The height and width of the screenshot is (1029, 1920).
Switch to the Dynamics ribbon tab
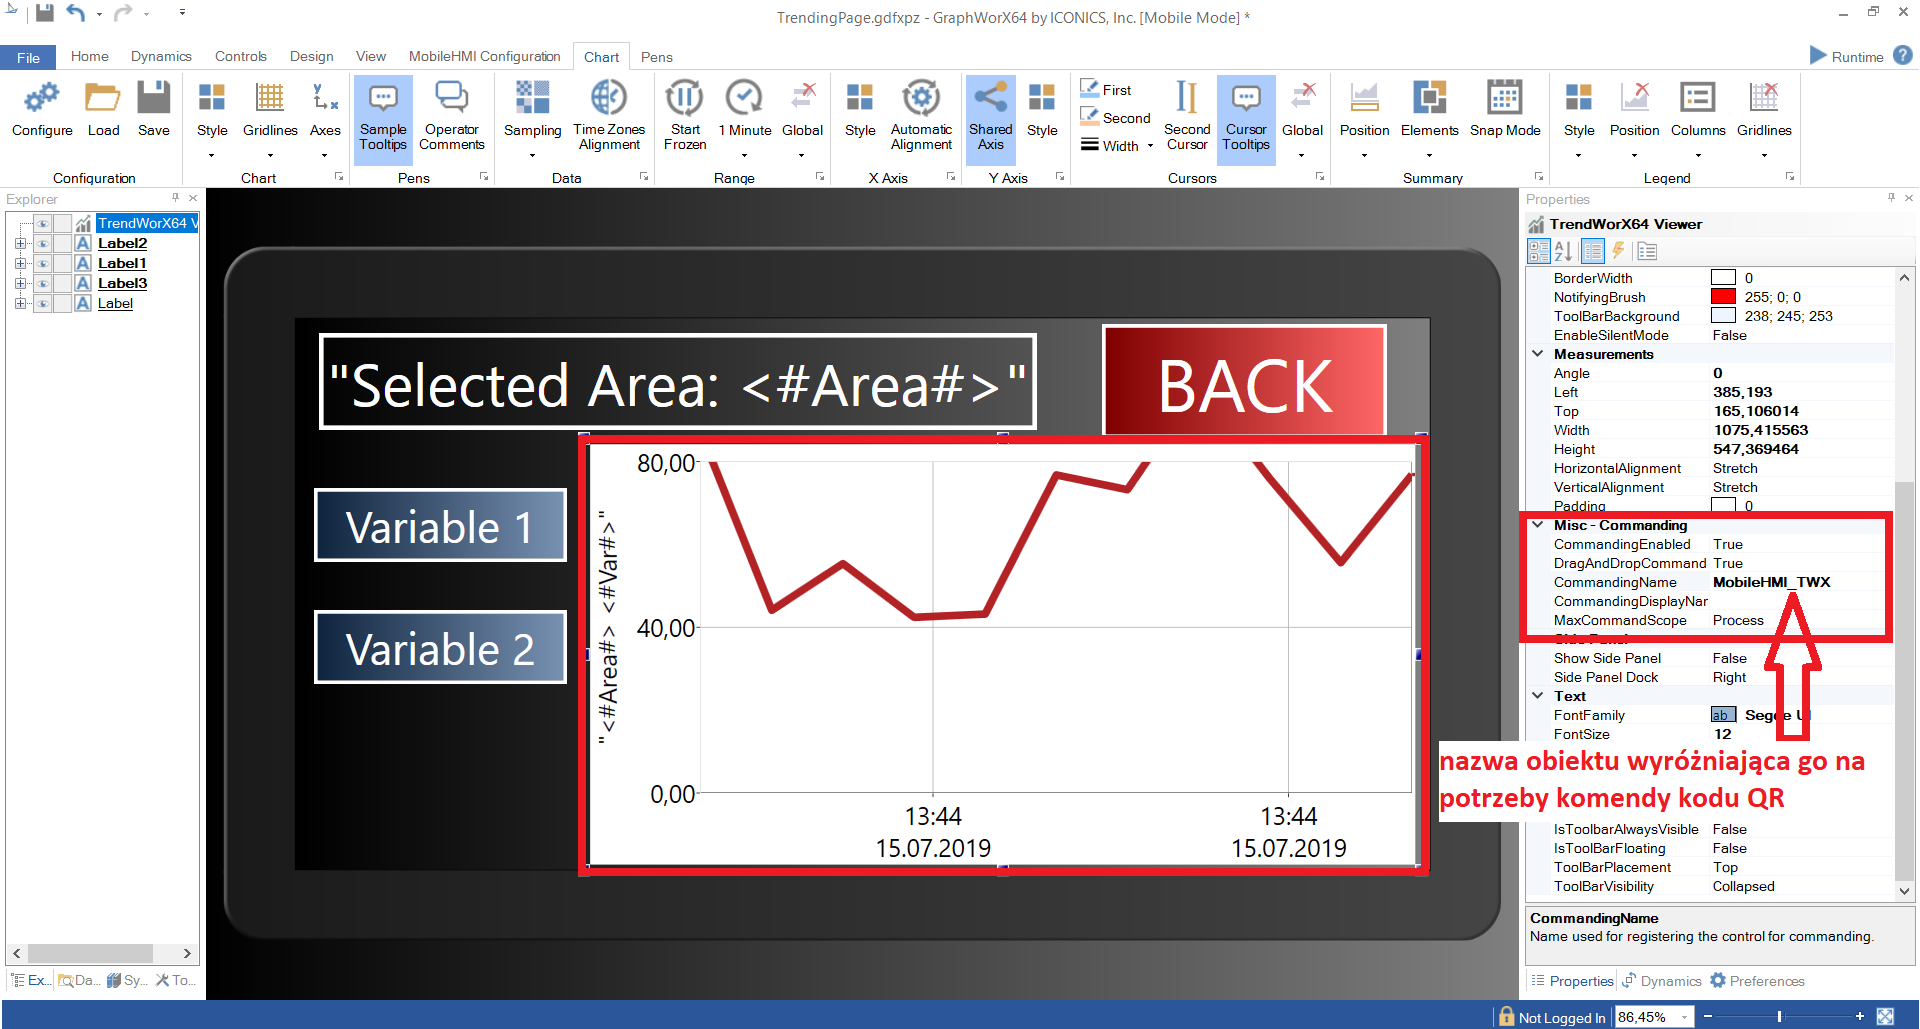coord(161,57)
